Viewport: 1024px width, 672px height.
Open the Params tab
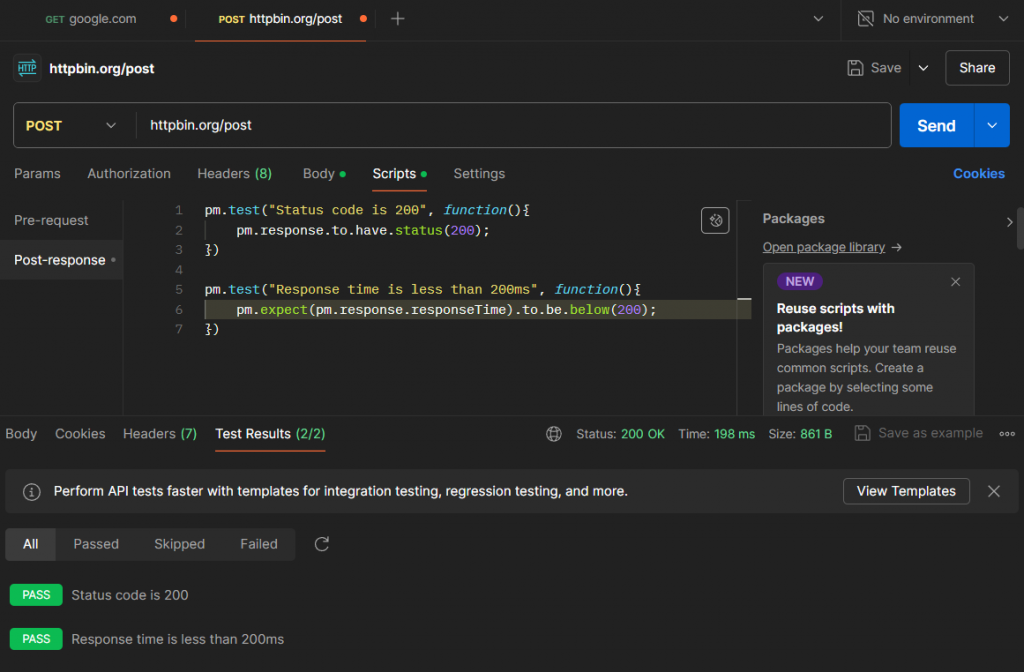37,174
